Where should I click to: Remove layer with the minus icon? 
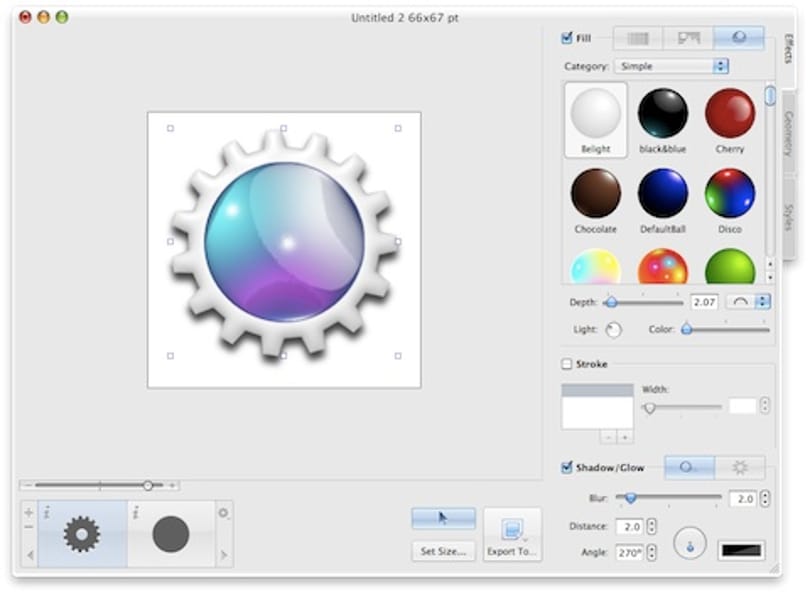[28, 527]
